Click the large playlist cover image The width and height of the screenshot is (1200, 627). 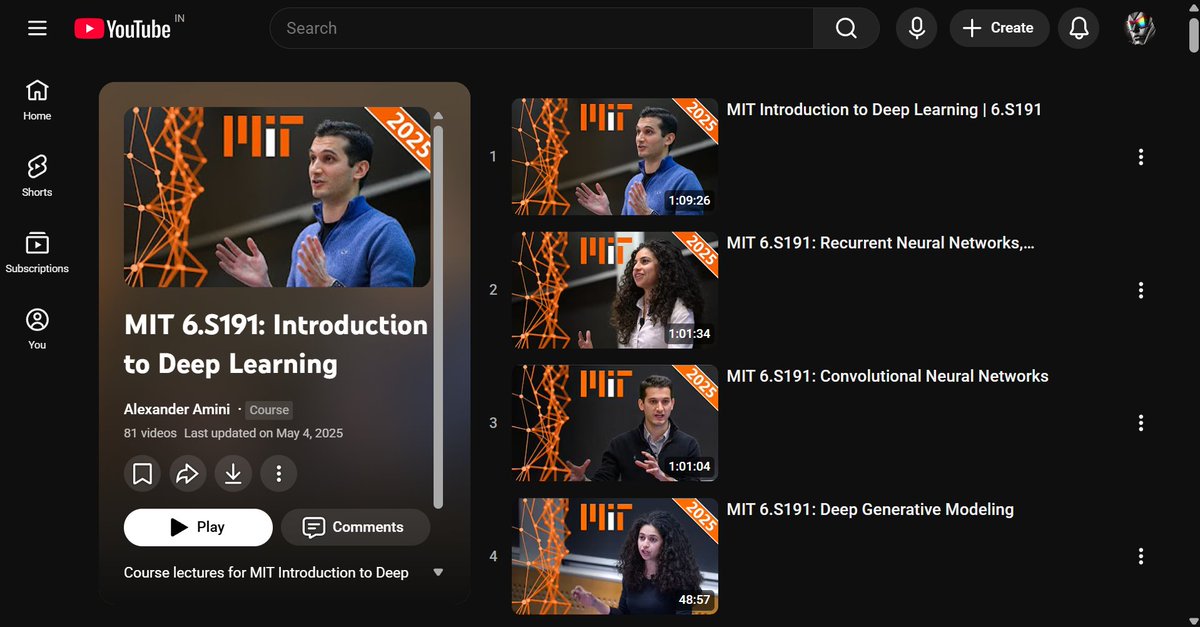pos(277,197)
